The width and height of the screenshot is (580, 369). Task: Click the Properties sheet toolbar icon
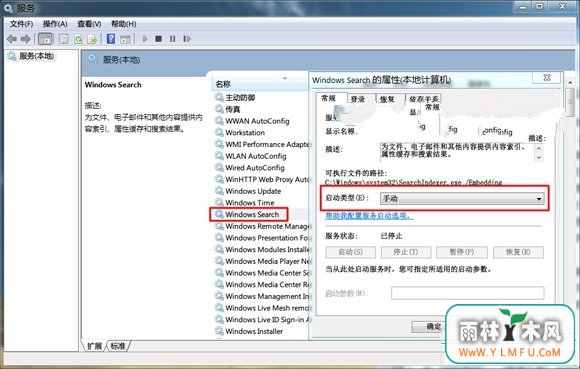point(64,39)
